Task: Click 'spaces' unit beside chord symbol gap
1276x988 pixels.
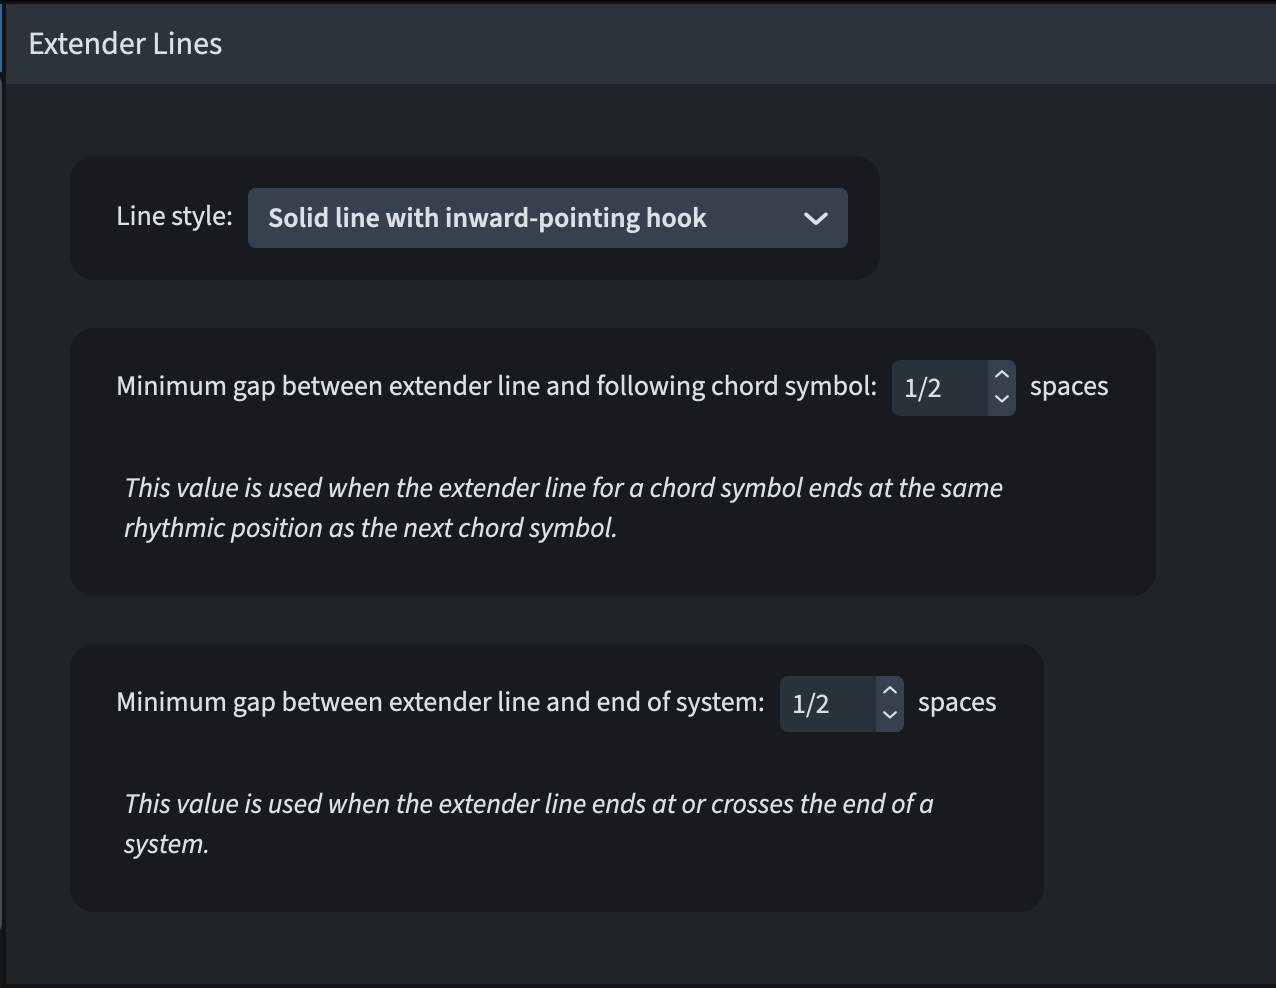Action: [x=1068, y=387]
